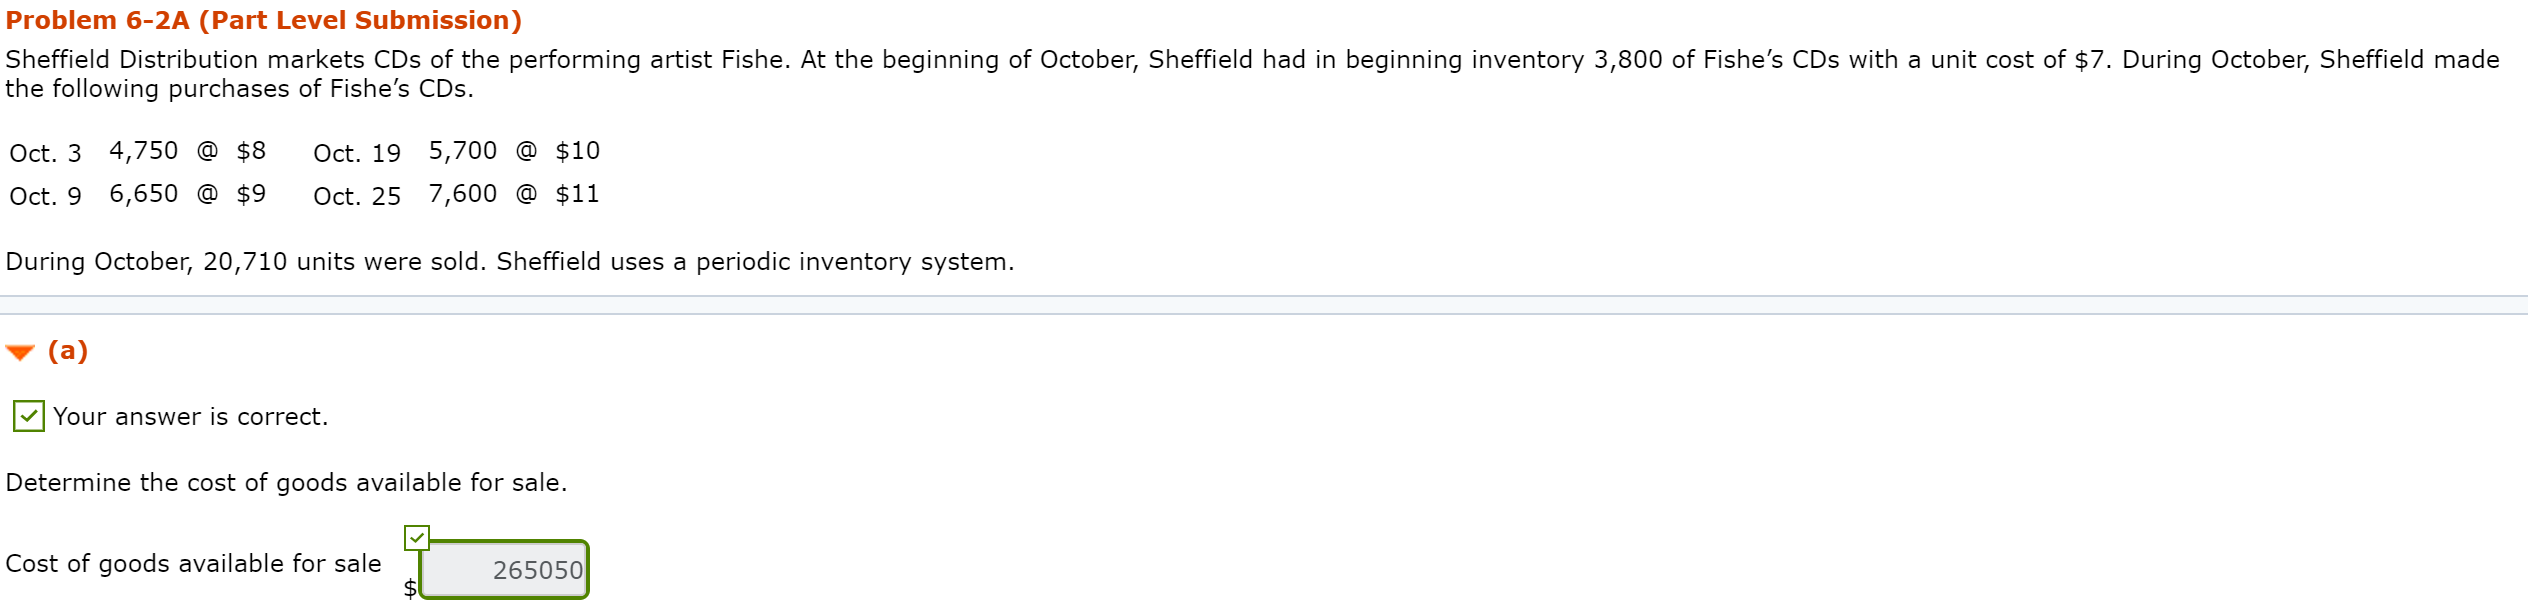Select the checkmark icon marking the 265050 entry
The height and width of the screenshot is (606, 2528).
[x=416, y=538]
